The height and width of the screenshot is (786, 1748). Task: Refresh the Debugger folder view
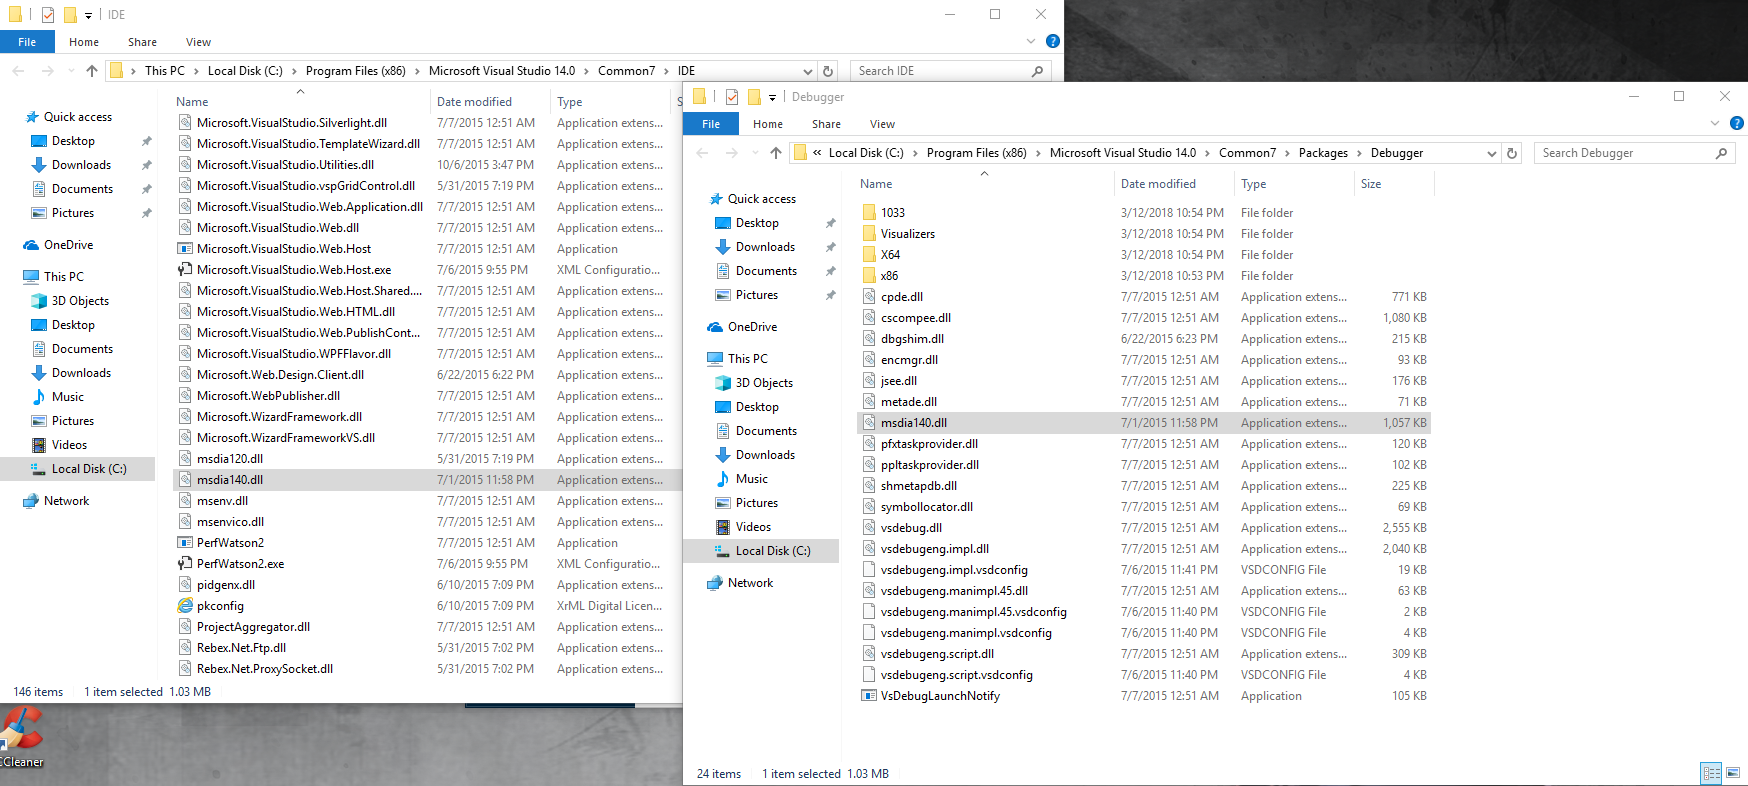(1512, 153)
